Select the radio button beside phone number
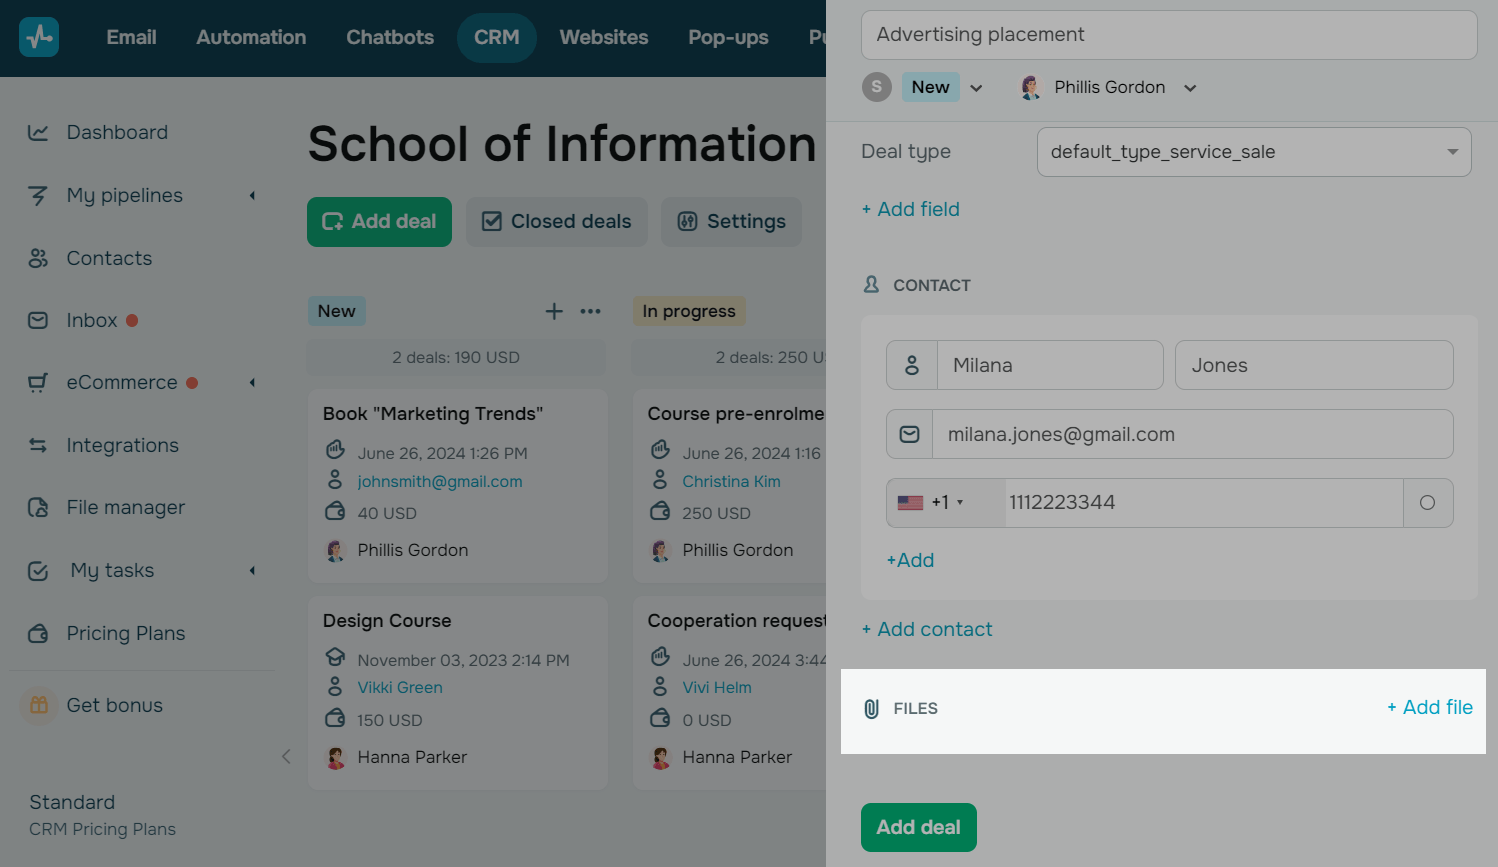Screen dimensions: 1498x867 point(1427,503)
